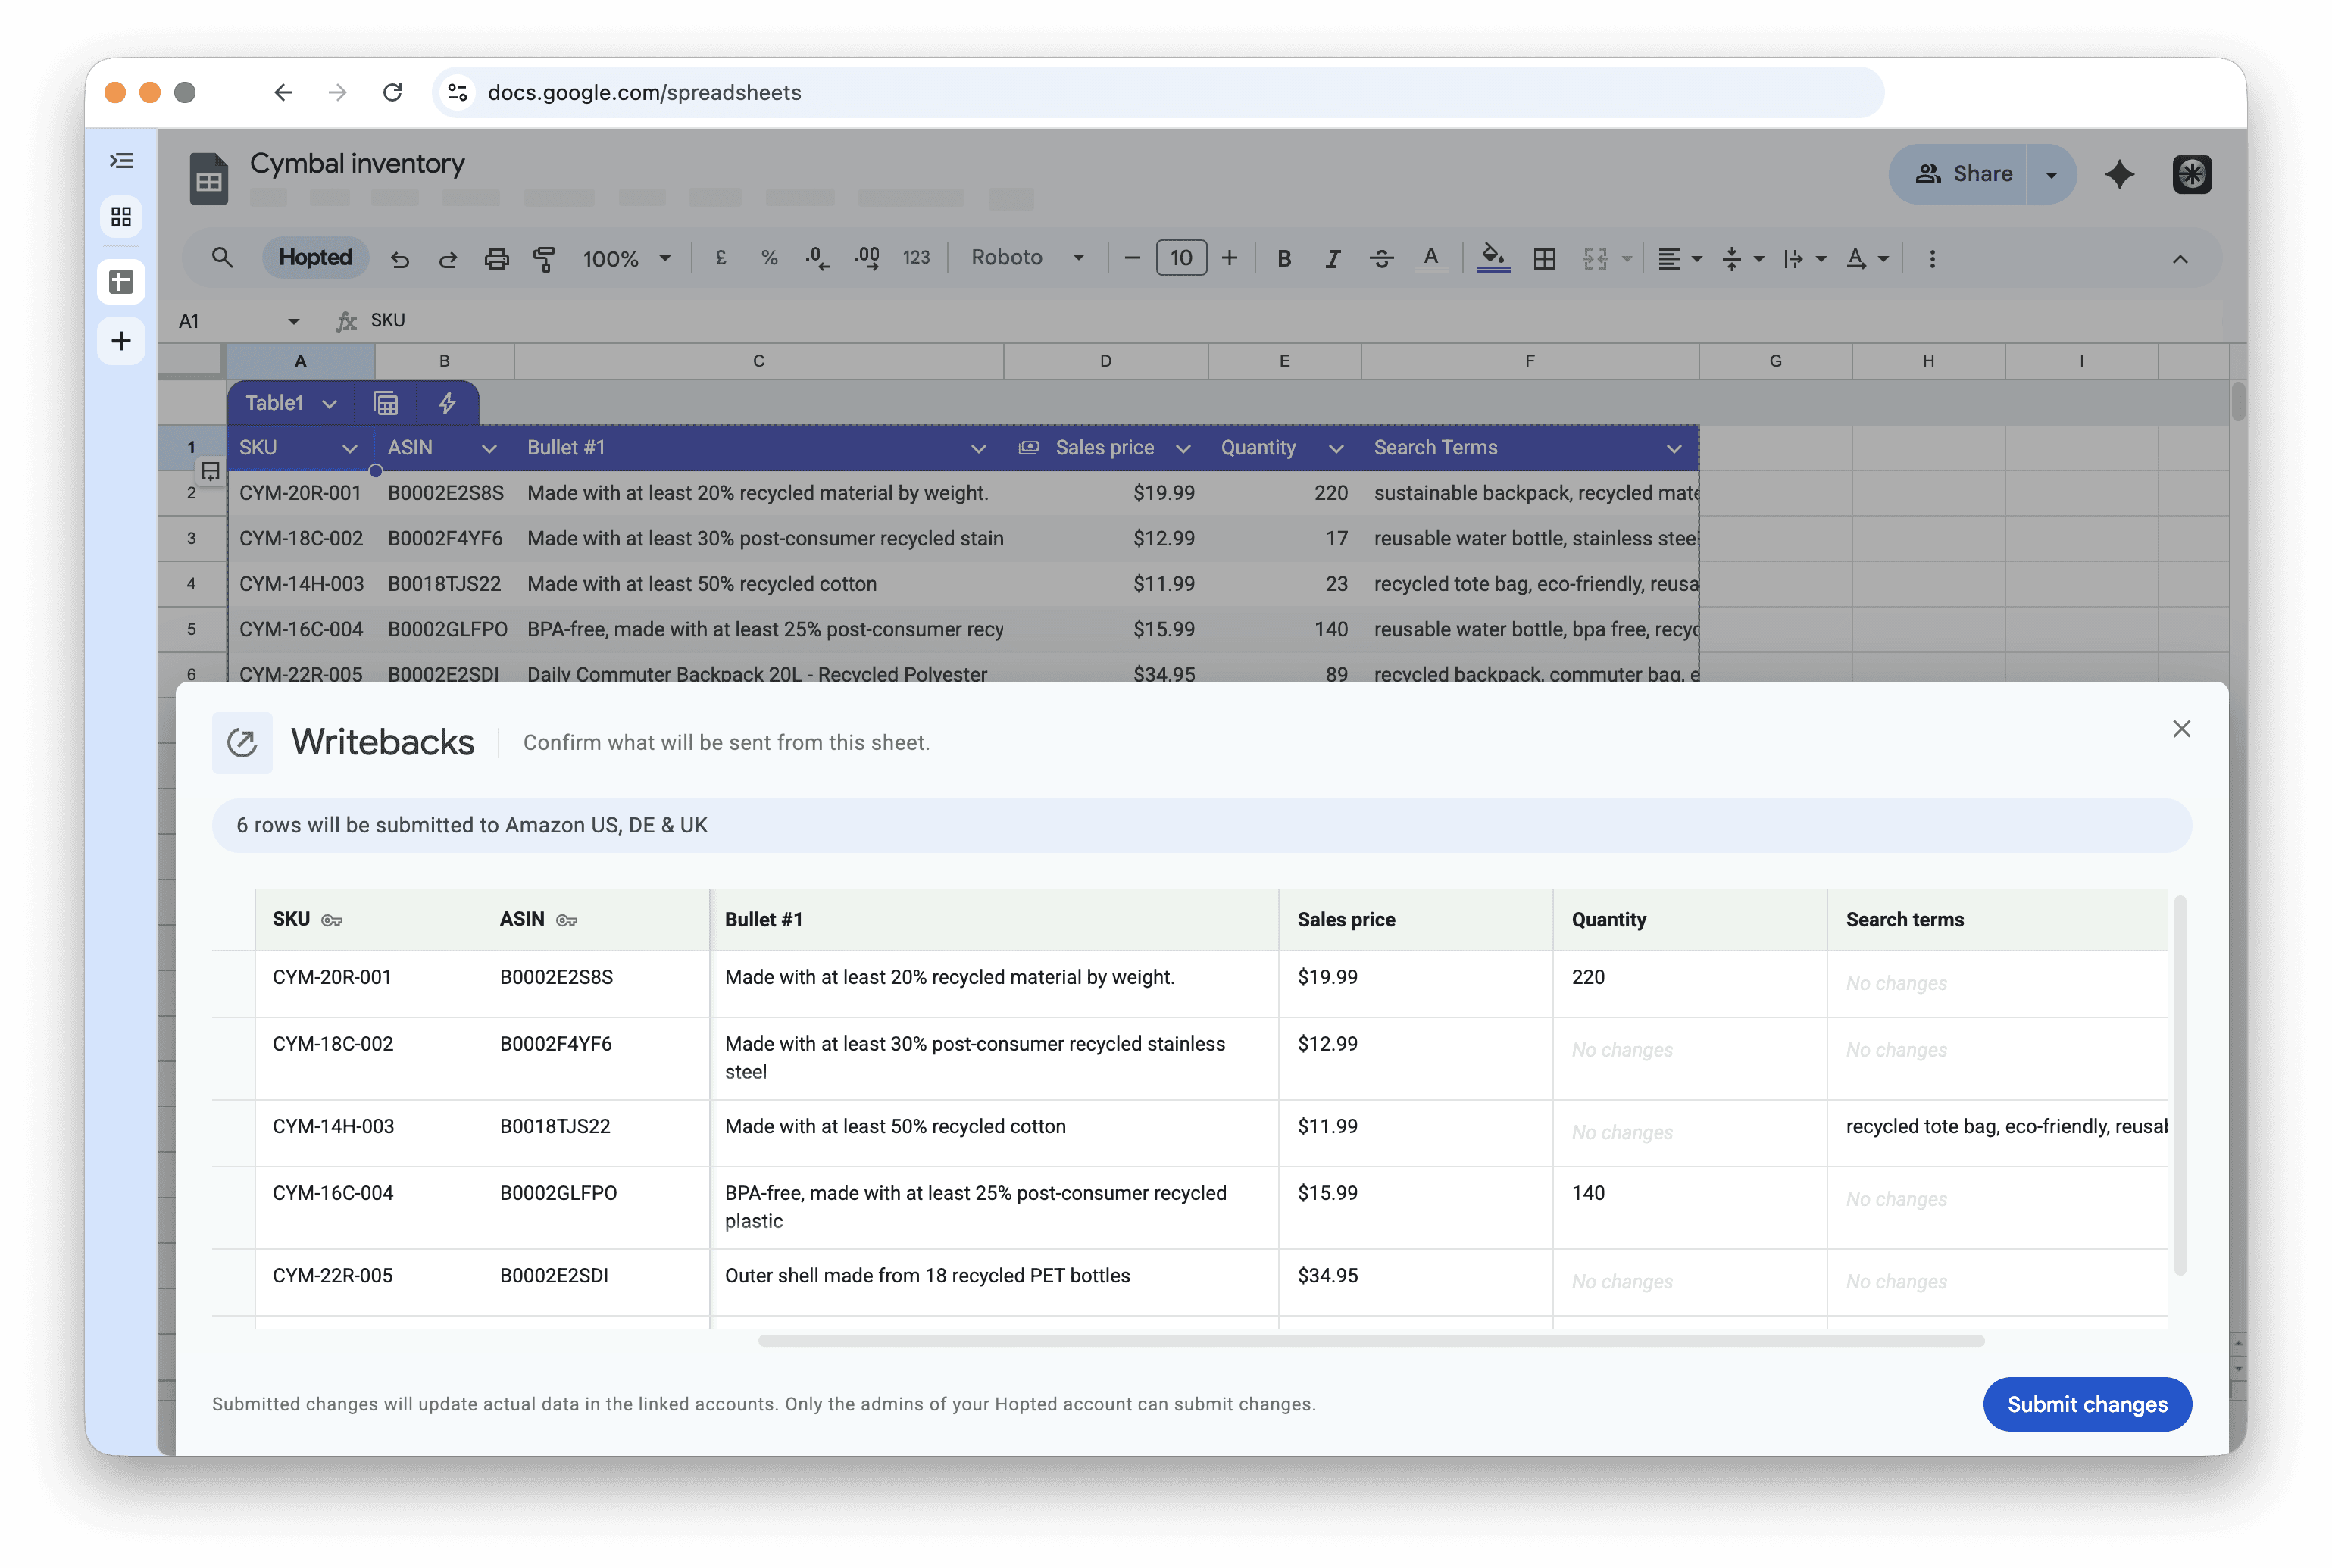The height and width of the screenshot is (1568, 2332).
Task: Open the three-dot overflow menu
Action: tap(1932, 258)
